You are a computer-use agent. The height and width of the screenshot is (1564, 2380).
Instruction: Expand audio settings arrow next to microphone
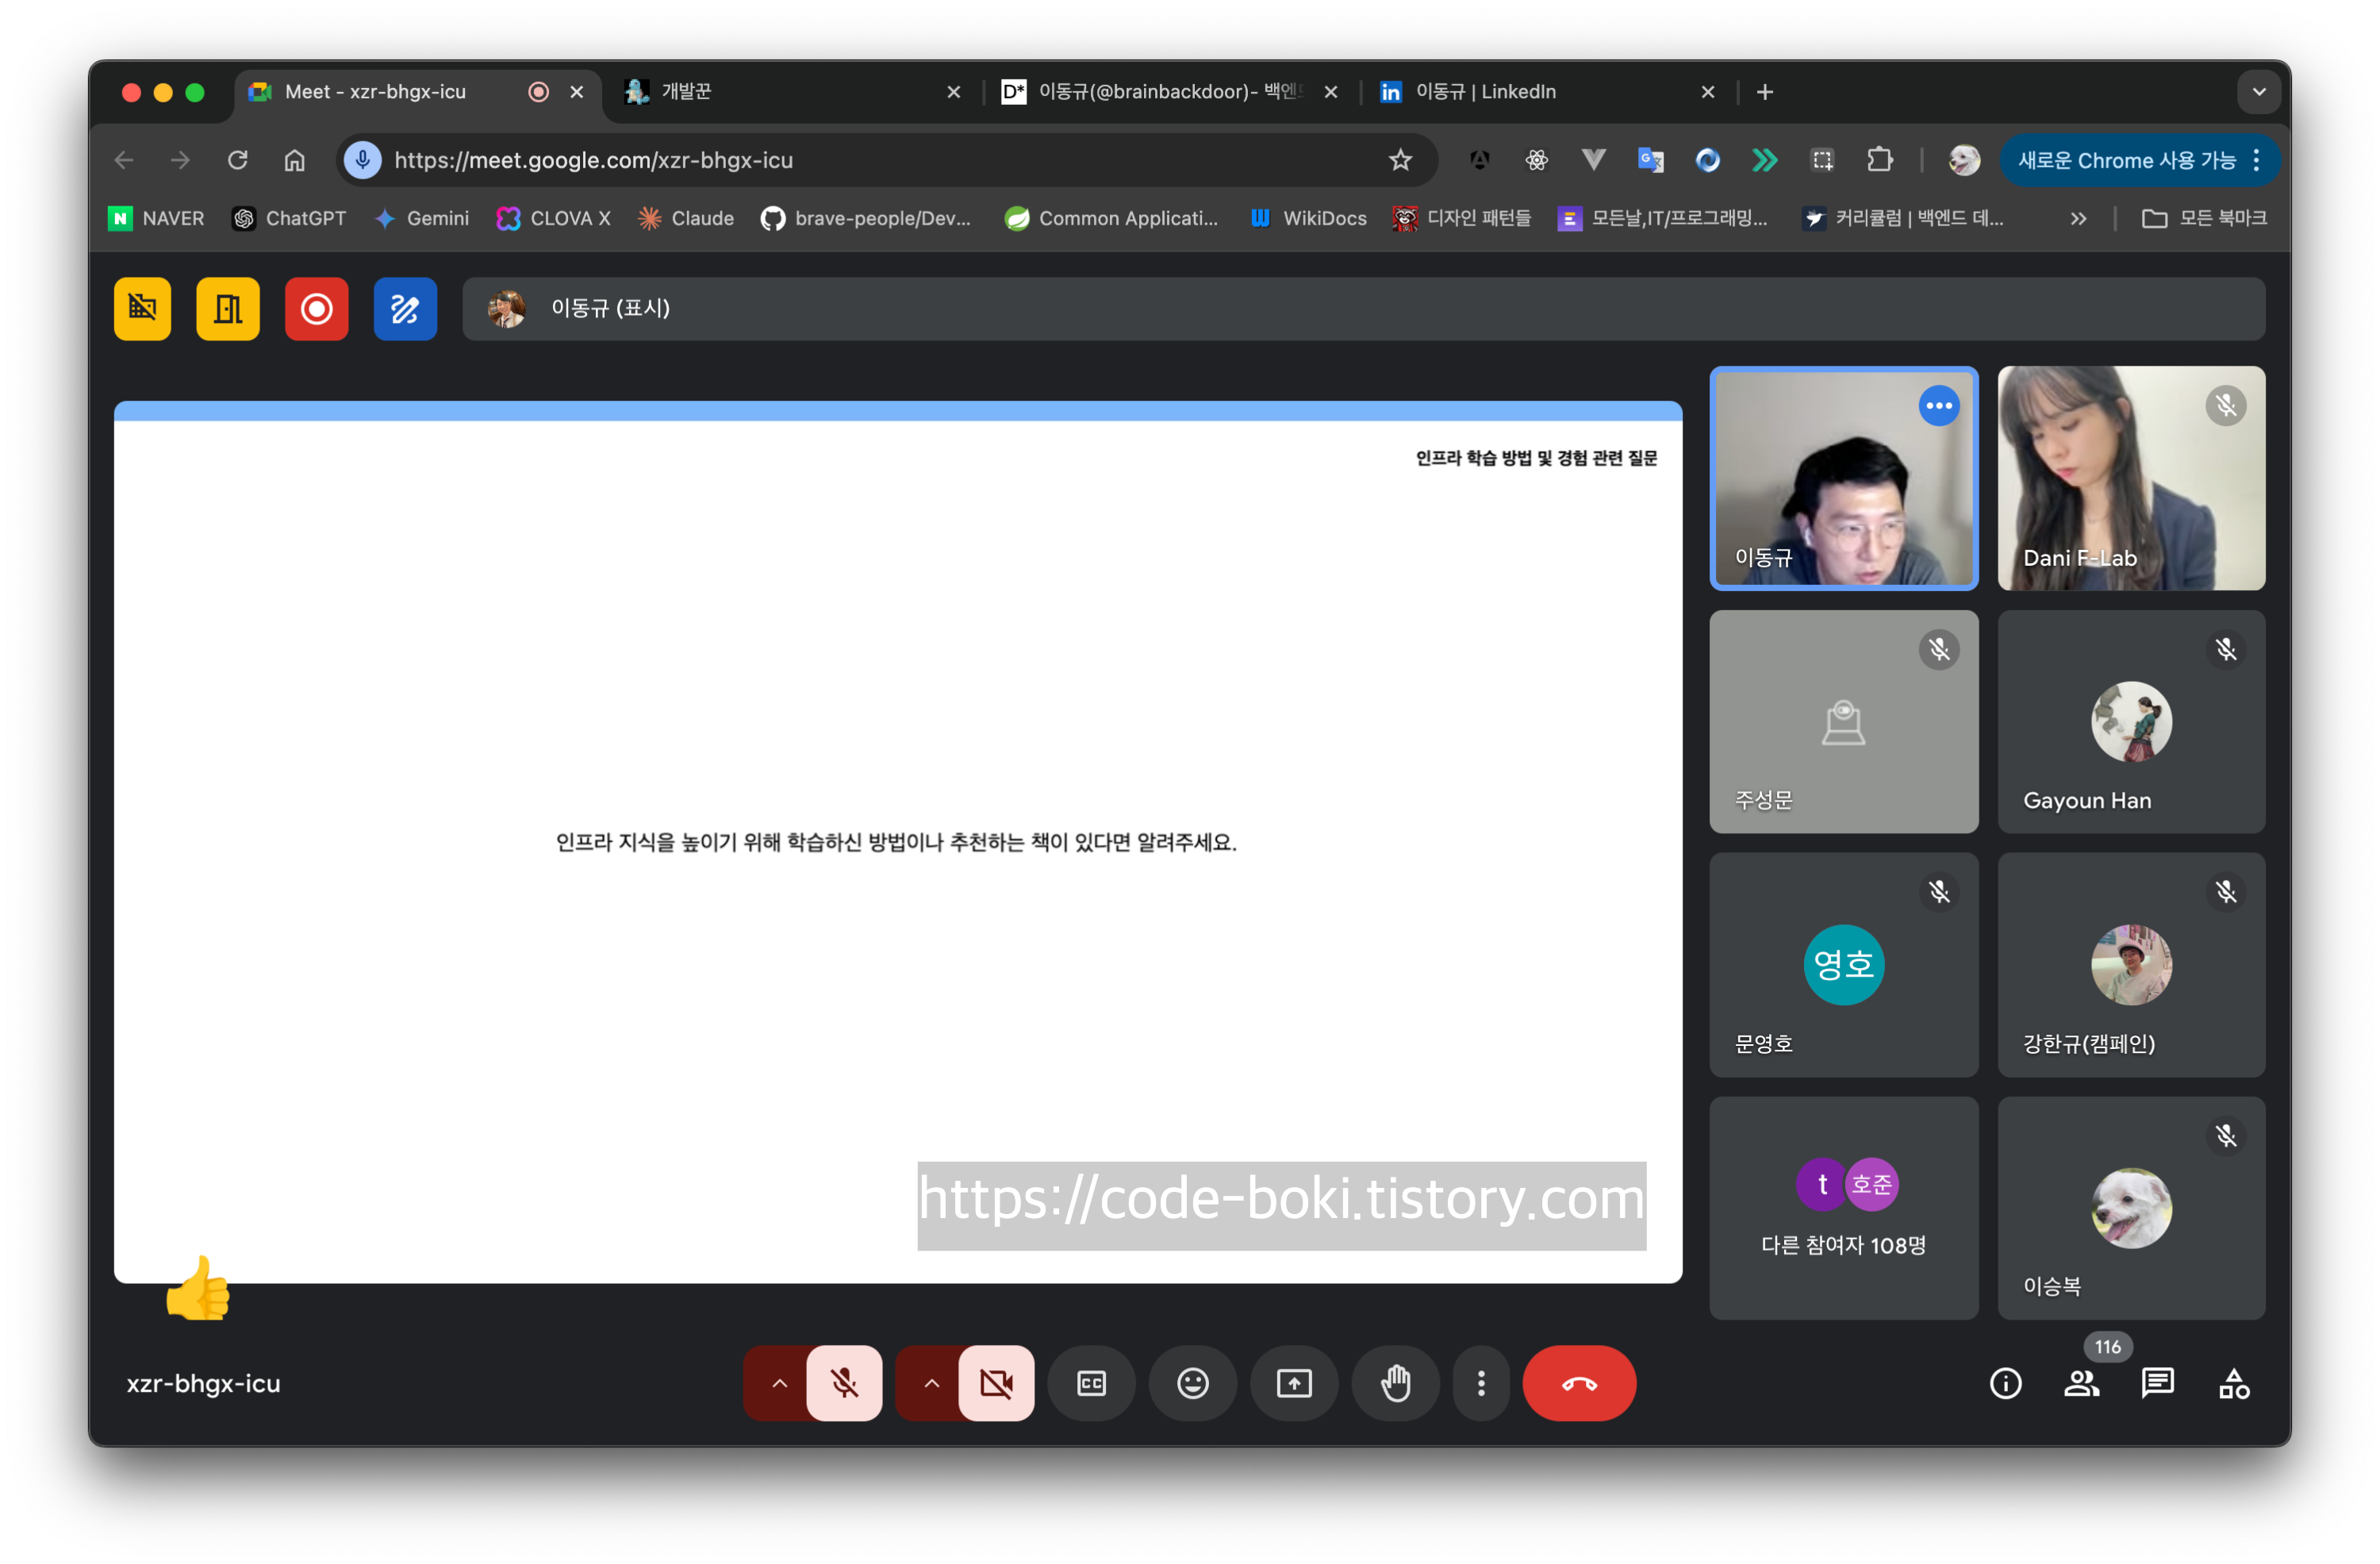pyautogui.click(x=779, y=1383)
